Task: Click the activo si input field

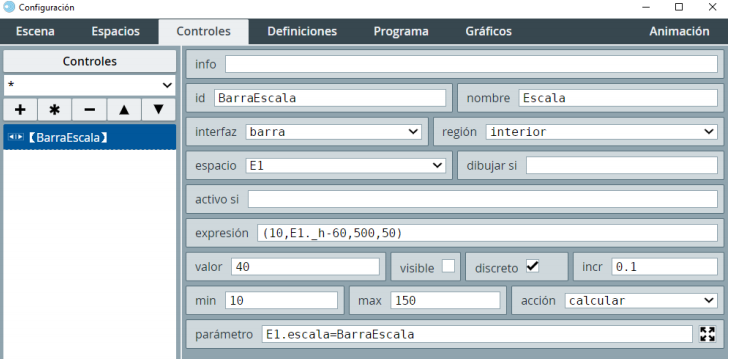Action: (482, 199)
